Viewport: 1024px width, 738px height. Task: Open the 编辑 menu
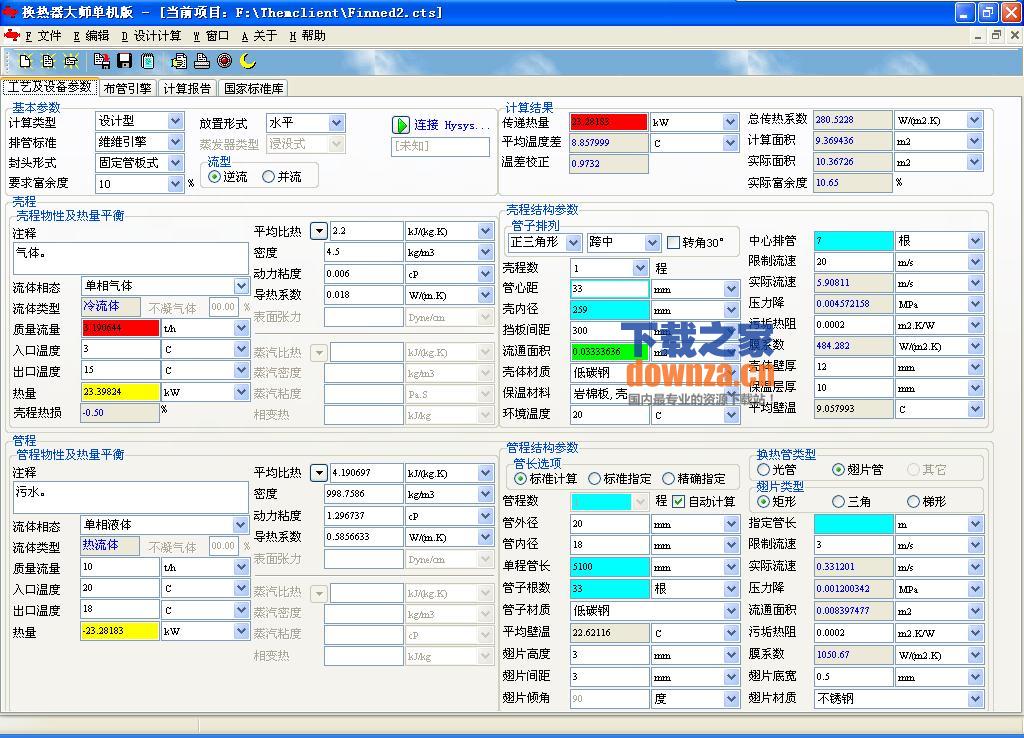click(x=91, y=36)
